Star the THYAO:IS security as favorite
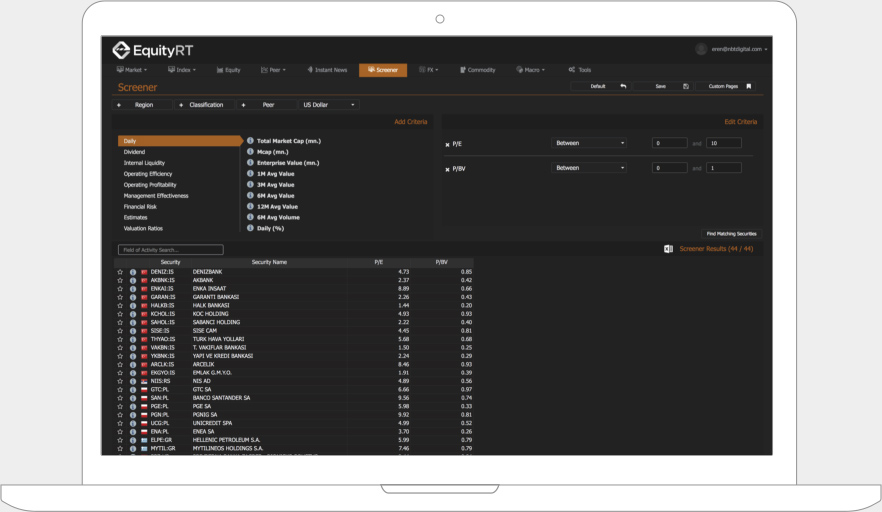The height and width of the screenshot is (512, 882). 120,339
